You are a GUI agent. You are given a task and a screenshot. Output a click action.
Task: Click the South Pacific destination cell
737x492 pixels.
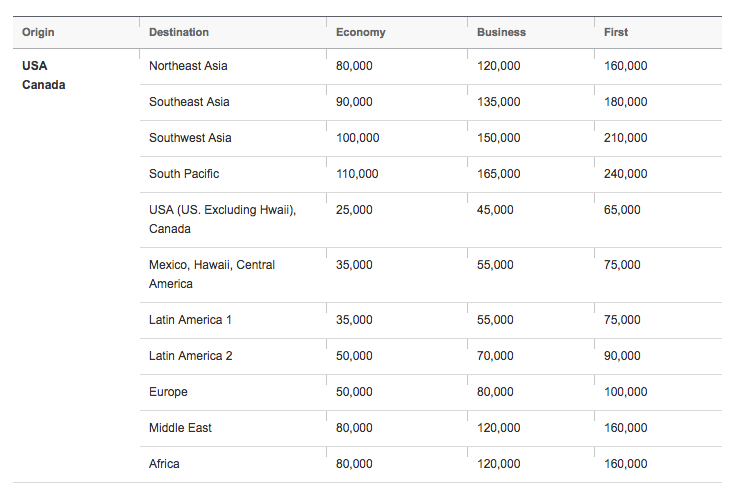click(184, 174)
